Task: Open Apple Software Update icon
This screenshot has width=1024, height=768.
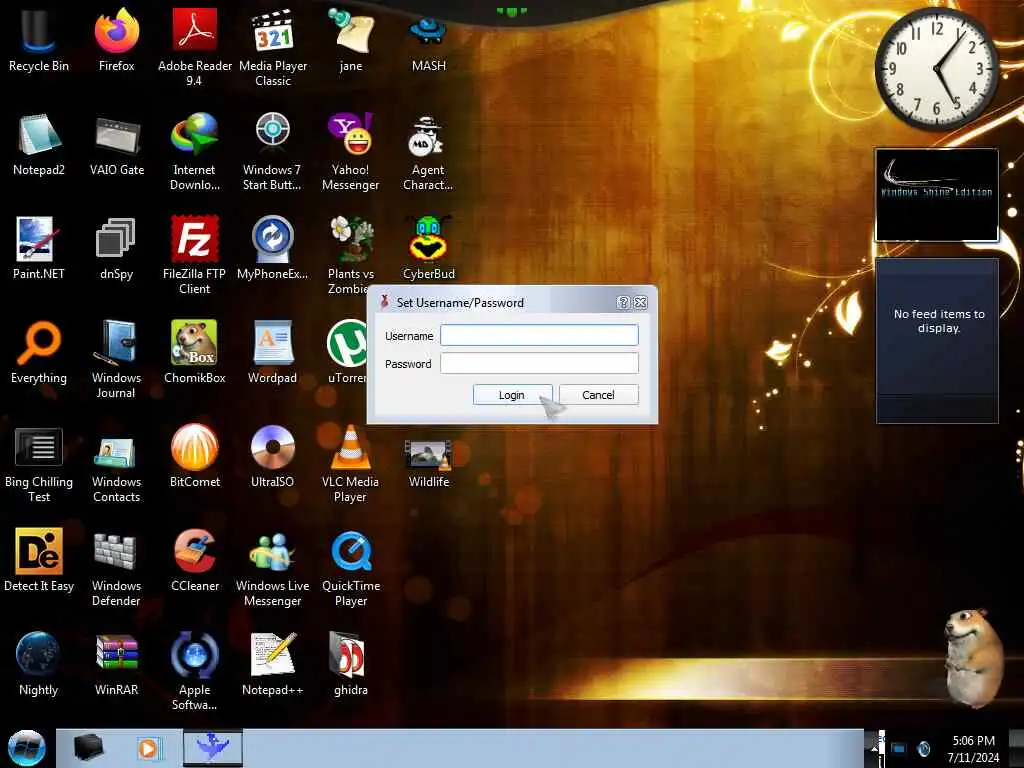Action: 195,671
